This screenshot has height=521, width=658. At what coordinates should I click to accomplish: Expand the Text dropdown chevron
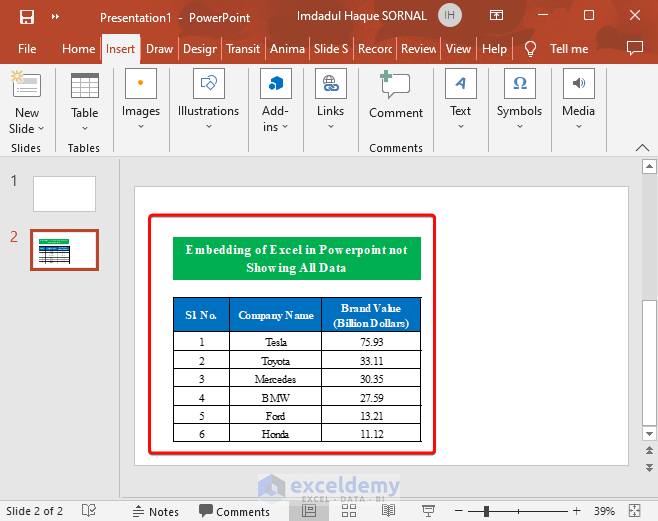[x=461, y=126]
